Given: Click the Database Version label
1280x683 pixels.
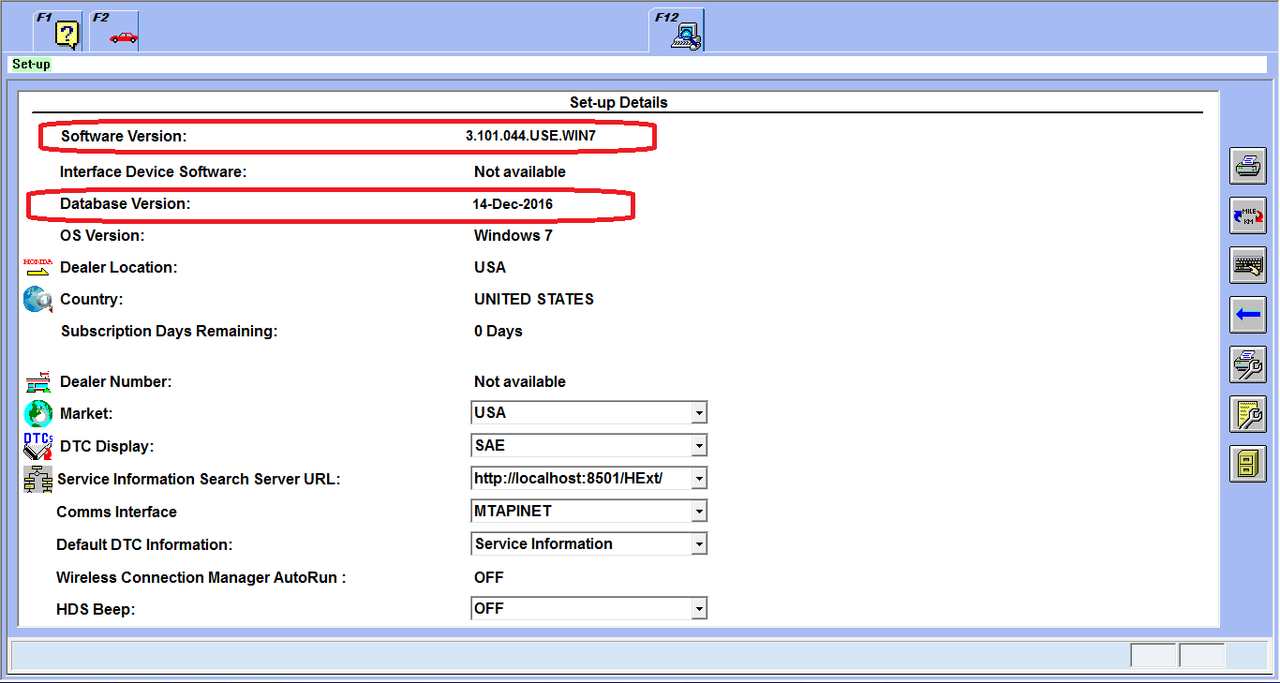Looking at the screenshot, I should (125, 204).
